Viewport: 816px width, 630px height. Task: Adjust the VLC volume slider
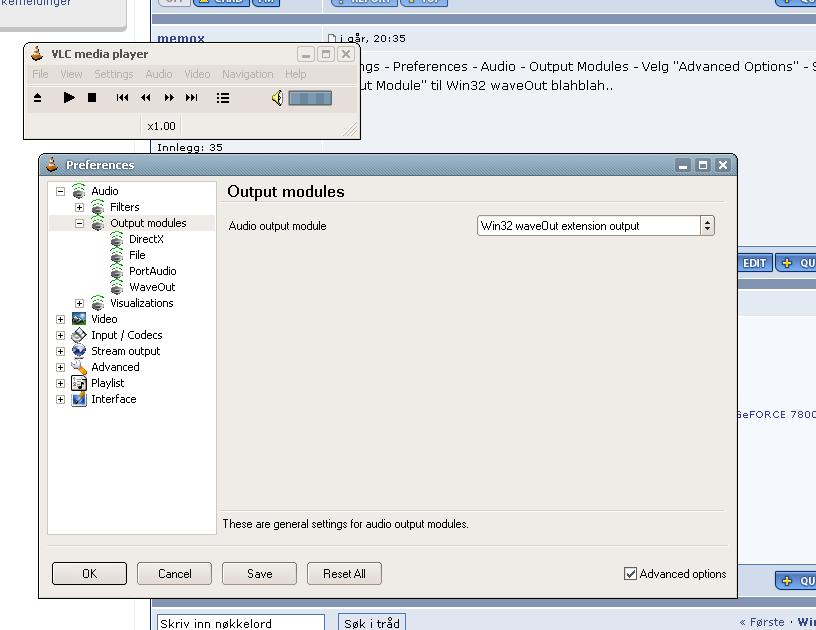pyautogui.click(x=310, y=98)
